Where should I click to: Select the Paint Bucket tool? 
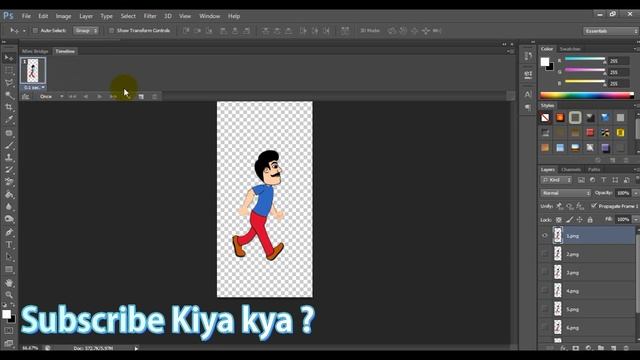(9, 195)
